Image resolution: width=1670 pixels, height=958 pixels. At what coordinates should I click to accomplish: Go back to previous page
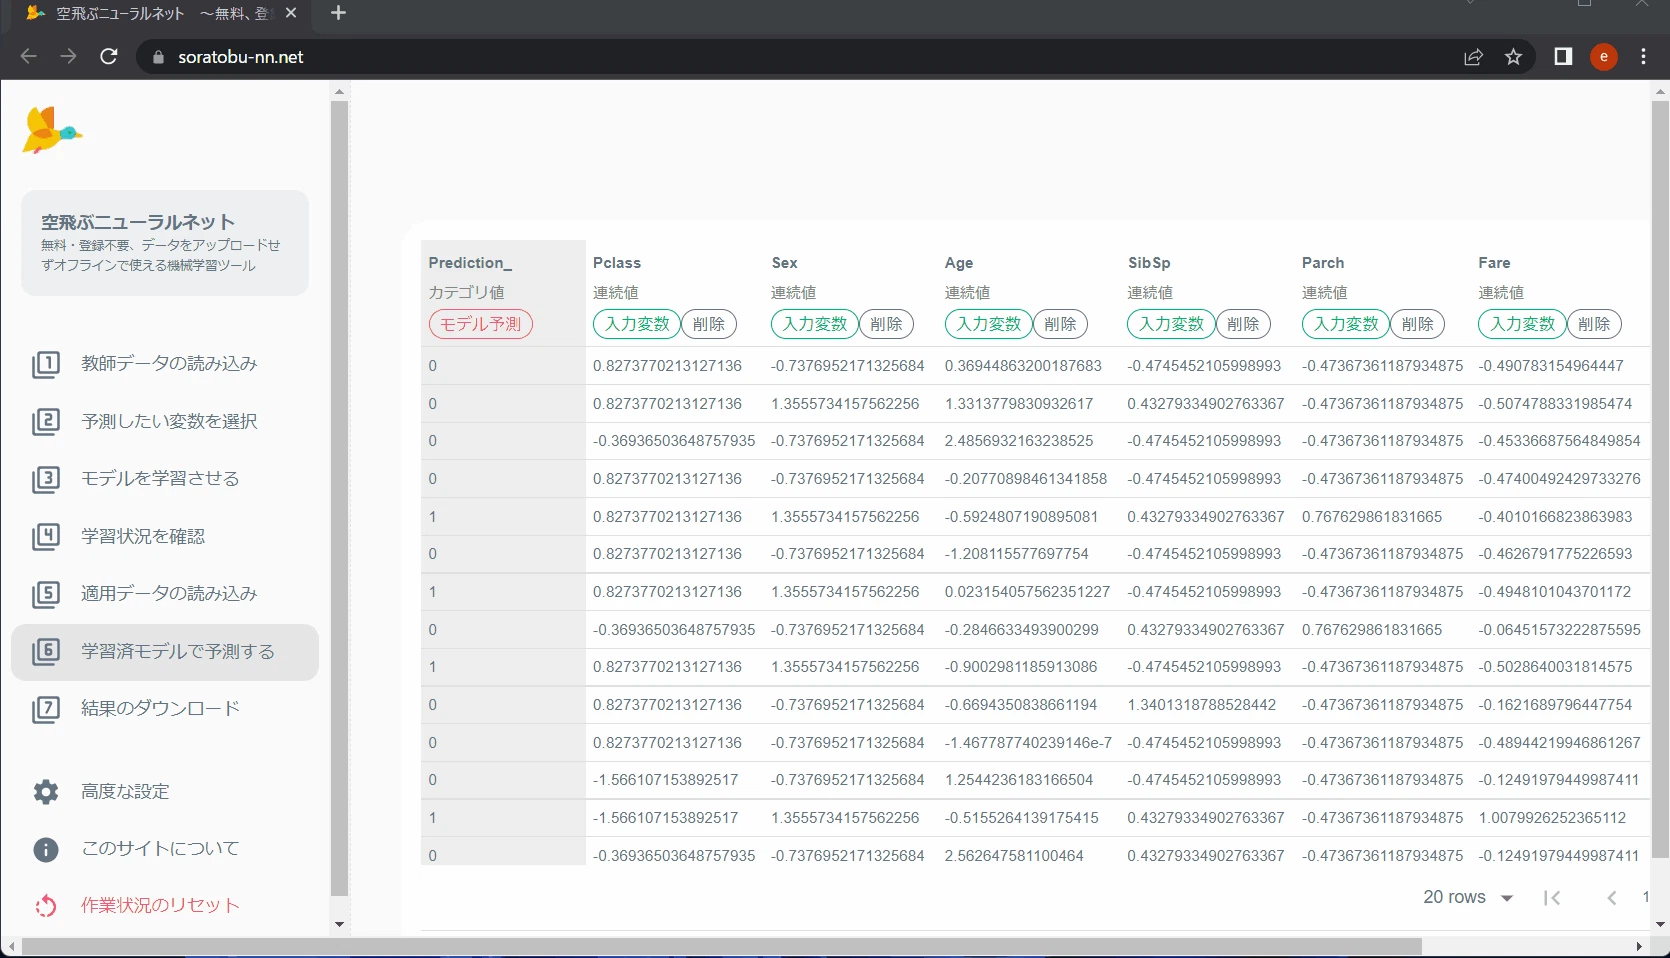tap(29, 57)
